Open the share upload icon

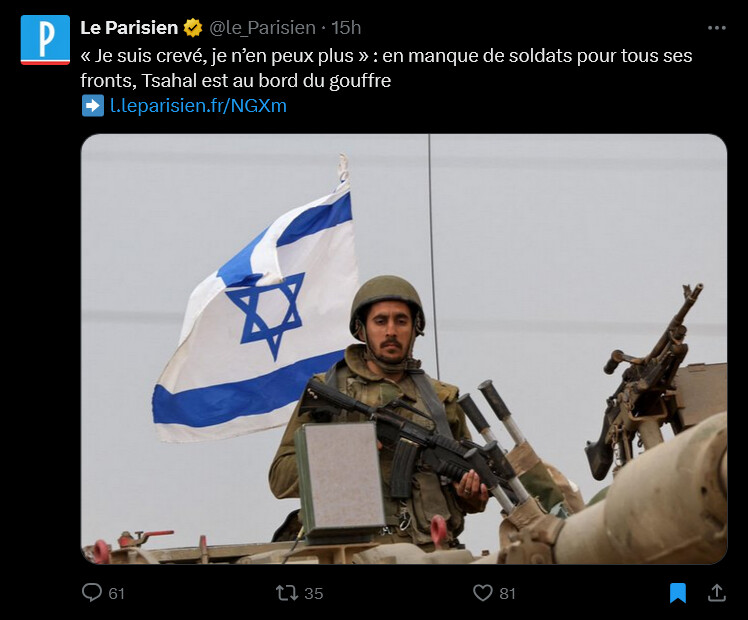point(717,593)
